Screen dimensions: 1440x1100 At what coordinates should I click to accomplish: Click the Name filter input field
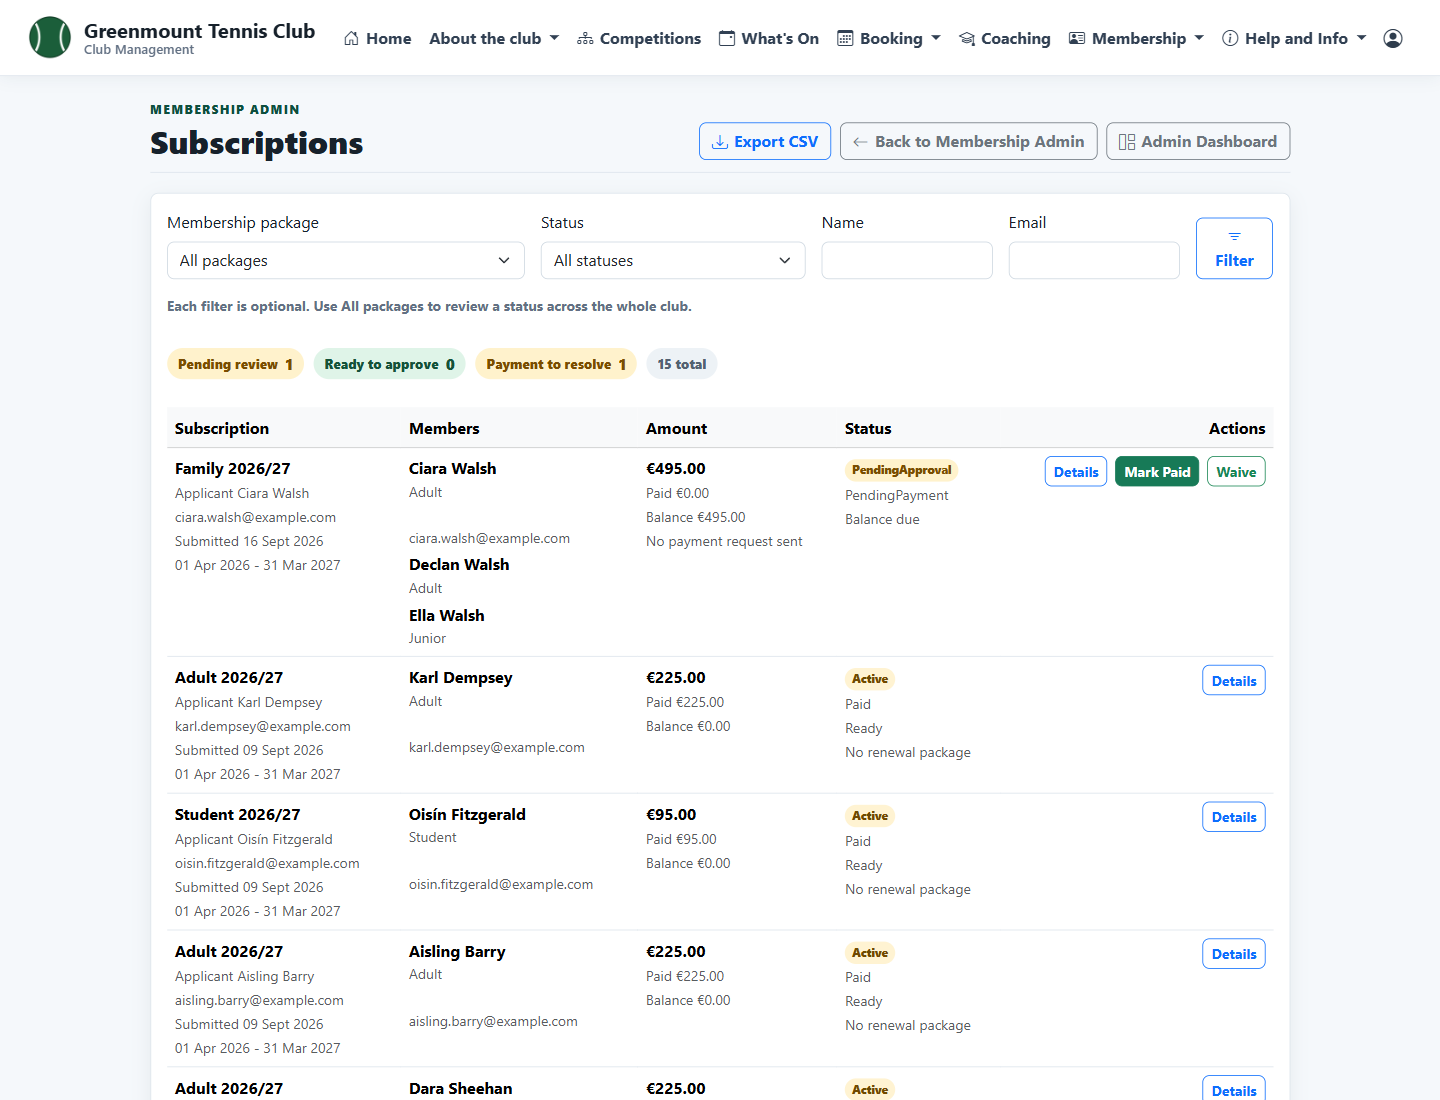907,261
